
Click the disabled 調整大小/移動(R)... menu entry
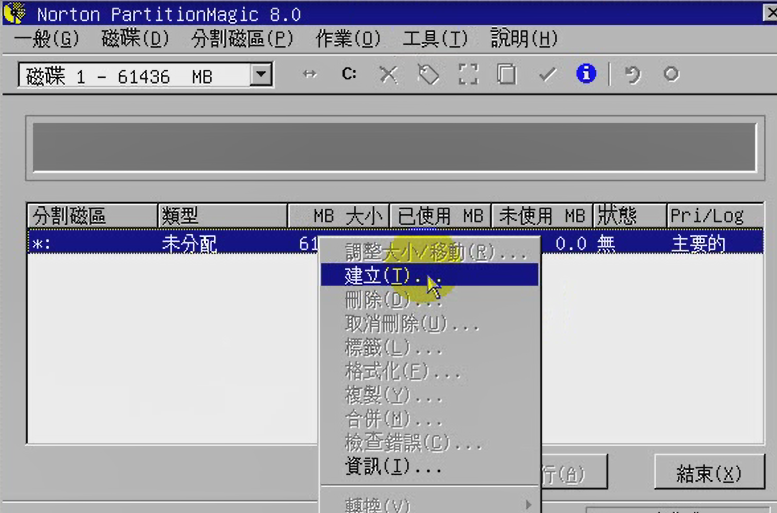[429, 252]
